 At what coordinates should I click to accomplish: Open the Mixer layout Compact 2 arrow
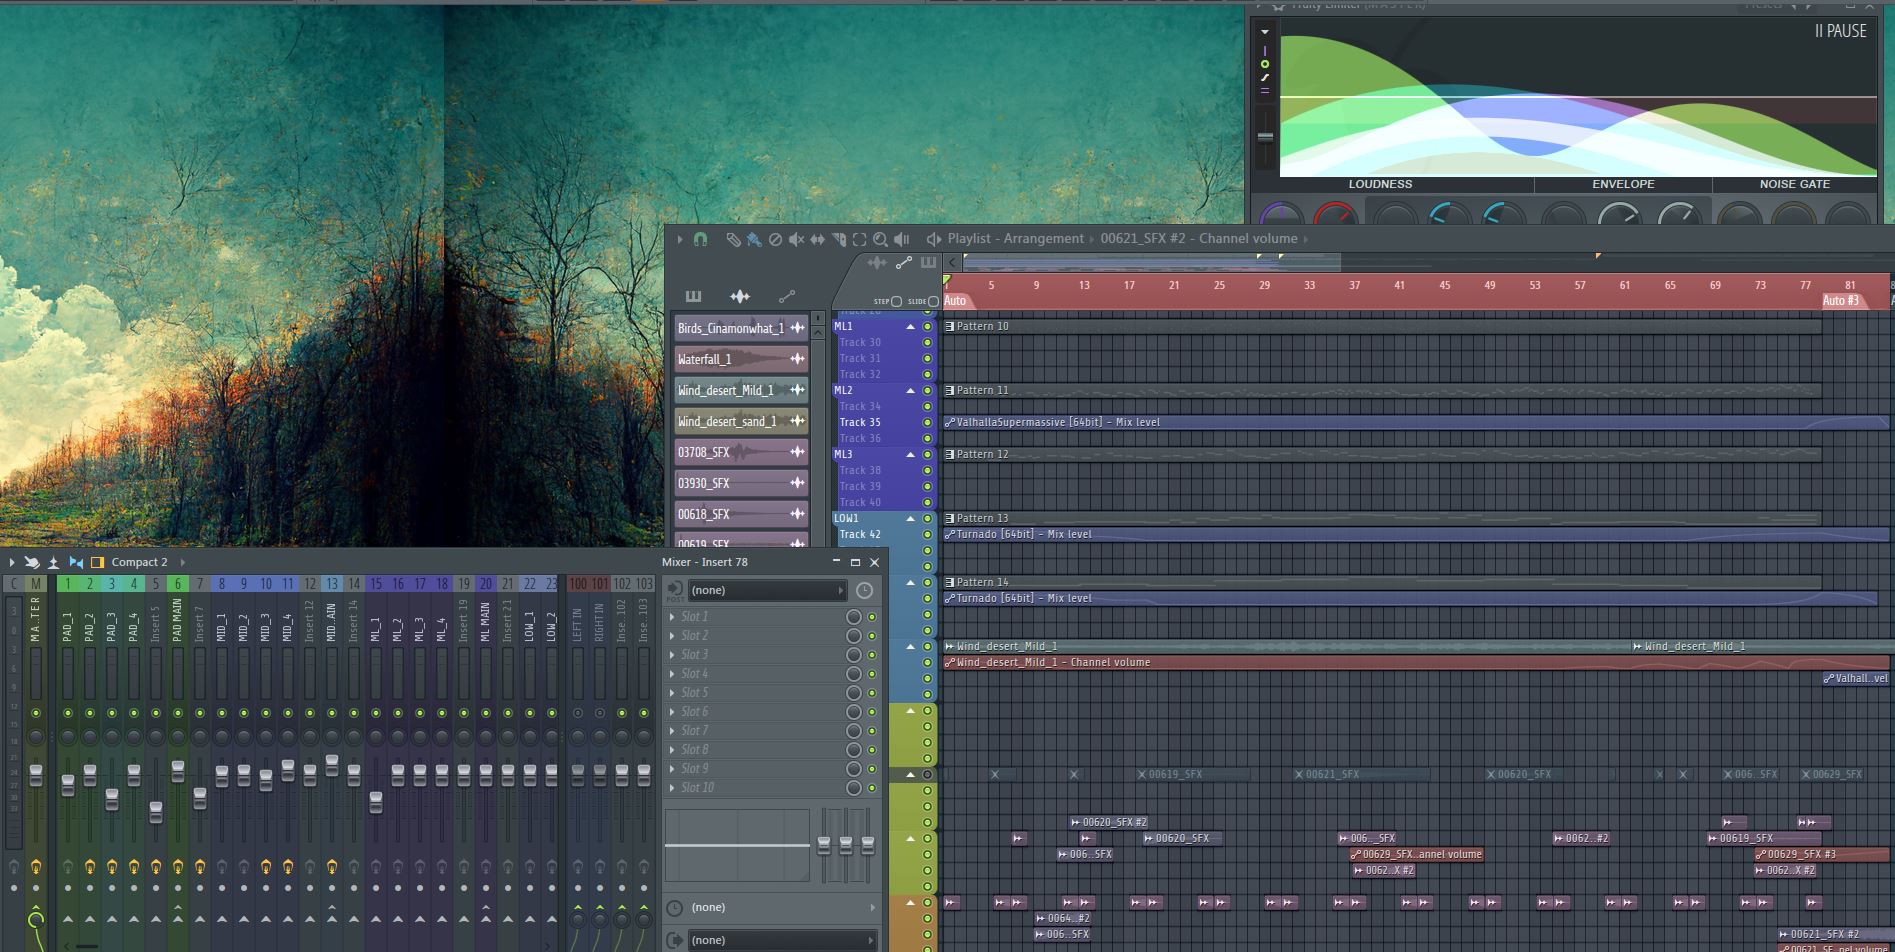click(x=182, y=562)
